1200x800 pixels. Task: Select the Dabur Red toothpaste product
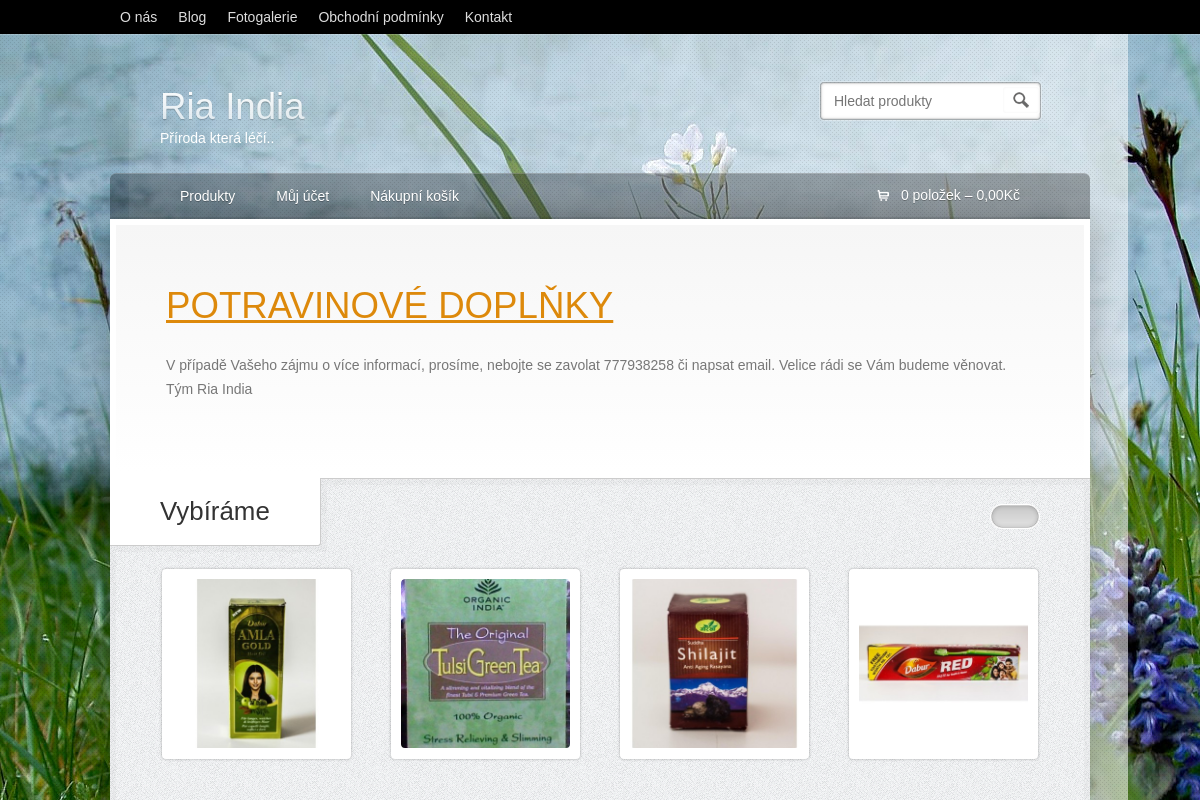point(943,663)
